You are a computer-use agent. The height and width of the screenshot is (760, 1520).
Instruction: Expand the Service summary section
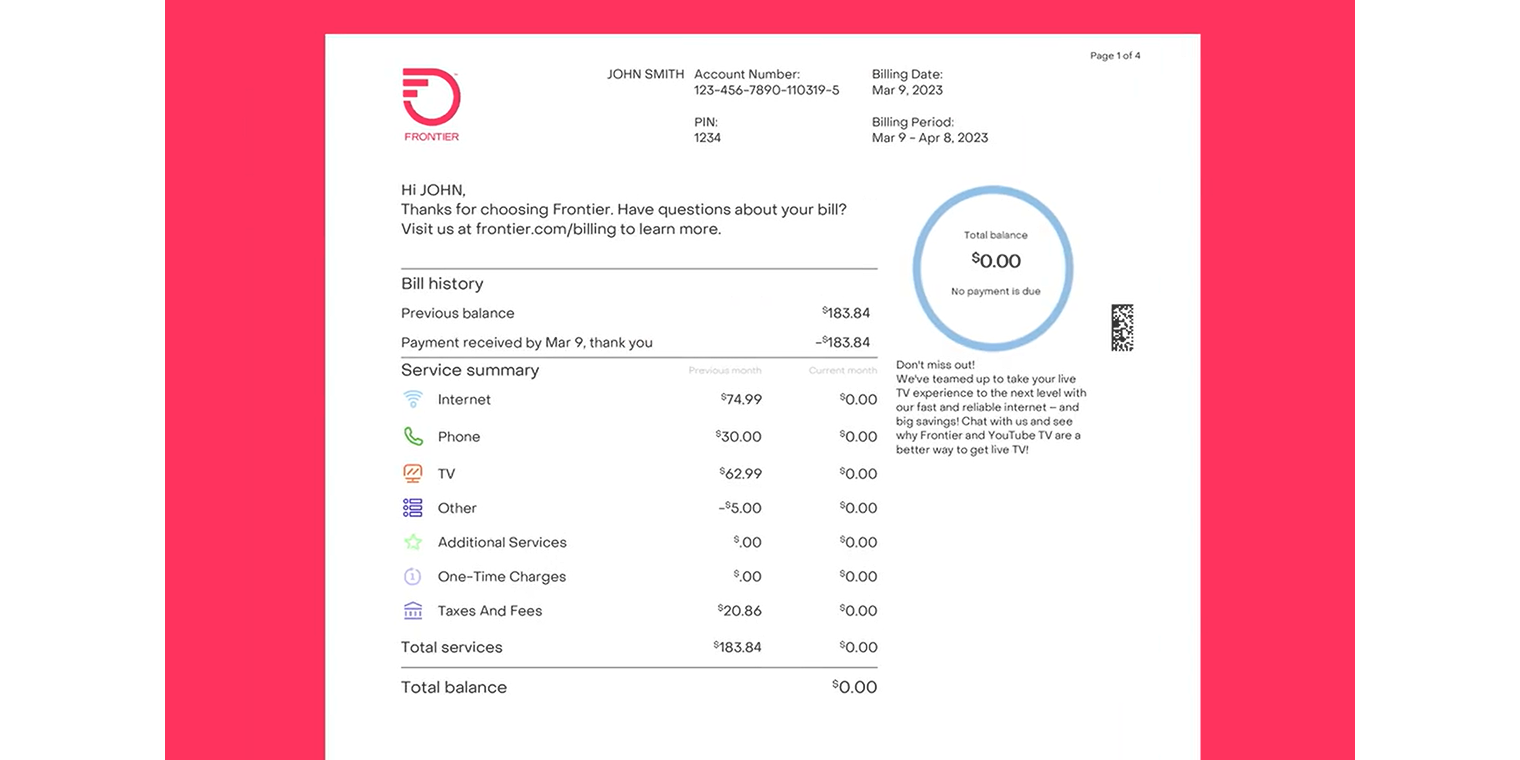[x=470, y=369]
